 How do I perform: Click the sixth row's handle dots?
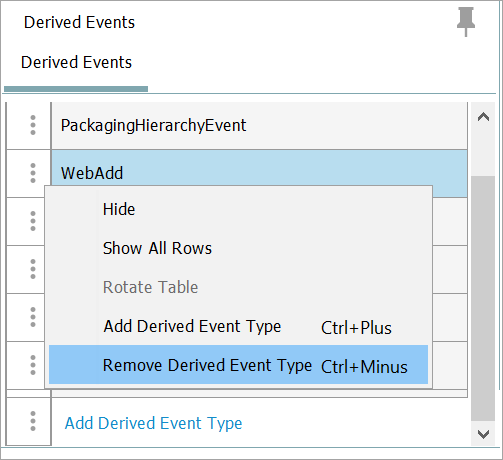[33, 365]
